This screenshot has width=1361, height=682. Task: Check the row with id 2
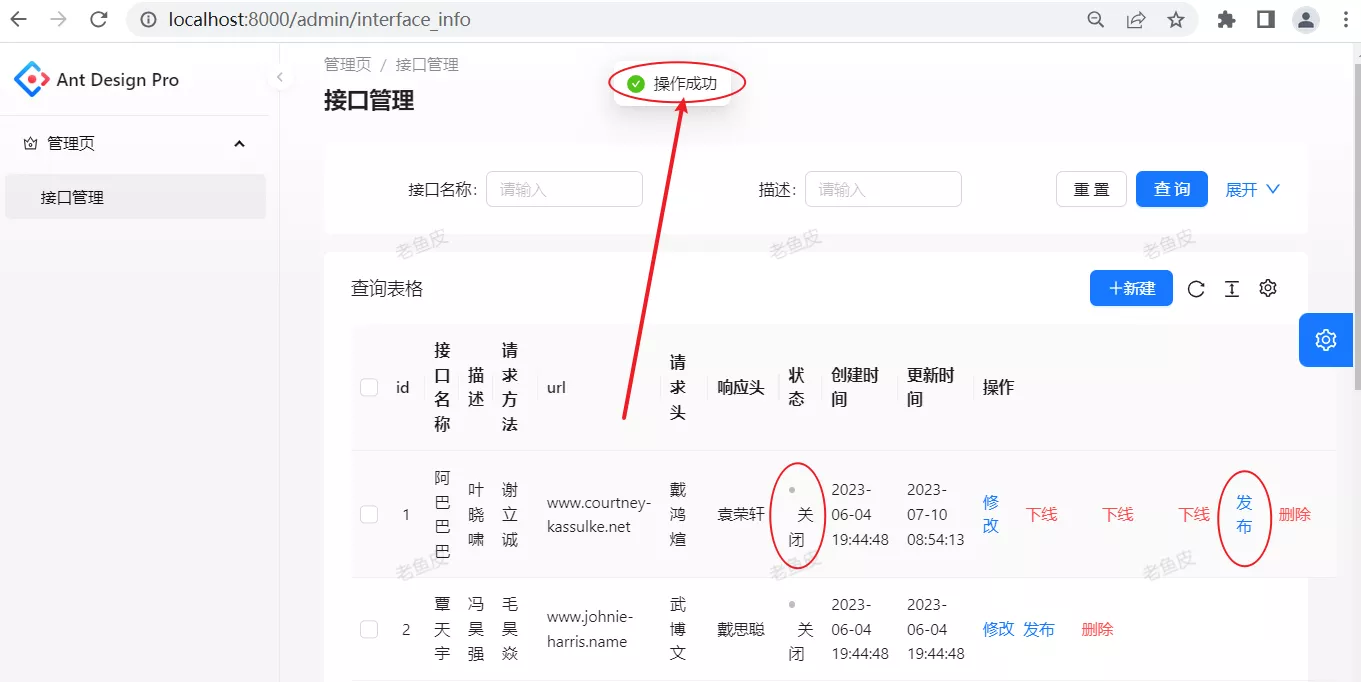click(x=369, y=629)
